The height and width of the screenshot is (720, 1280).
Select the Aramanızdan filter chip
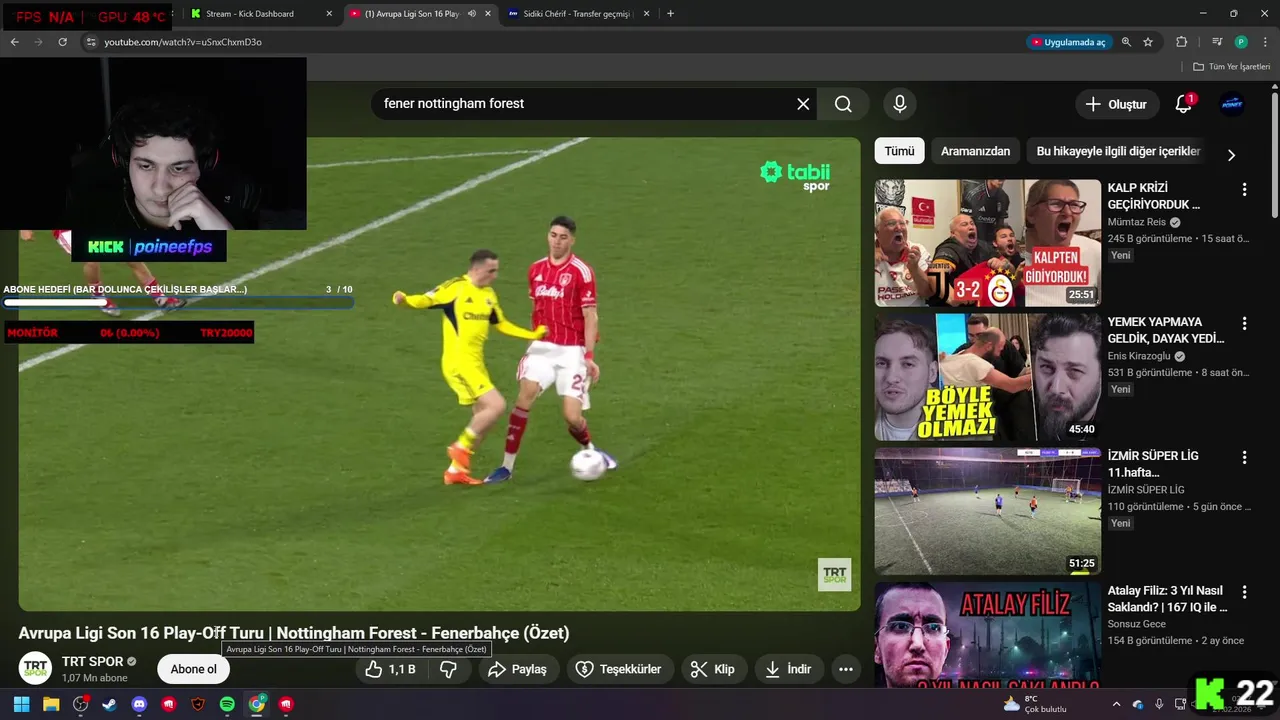click(975, 151)
